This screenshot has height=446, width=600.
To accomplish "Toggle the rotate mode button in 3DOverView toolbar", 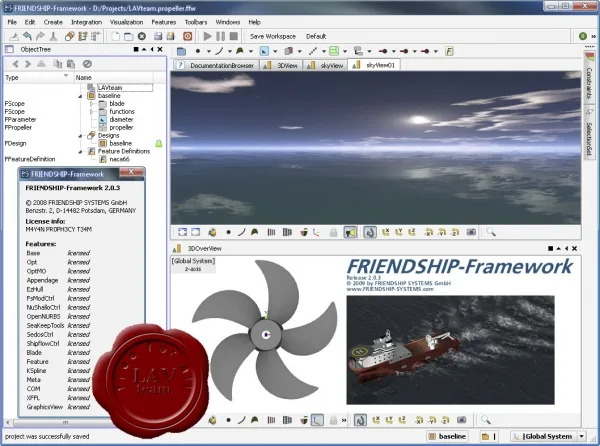I will (x=360, y=420).
